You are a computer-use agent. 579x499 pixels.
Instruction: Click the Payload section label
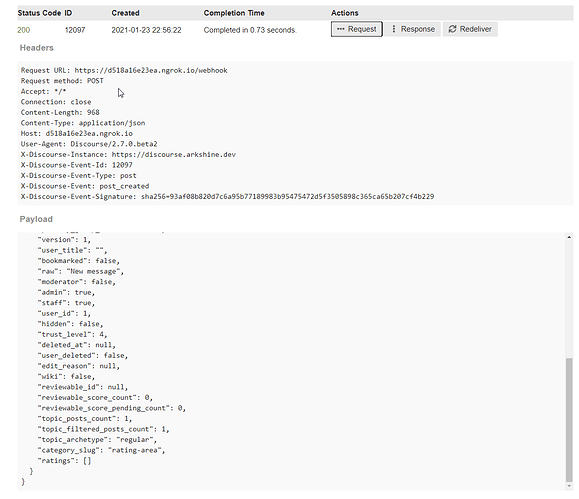tap(36, 219)
